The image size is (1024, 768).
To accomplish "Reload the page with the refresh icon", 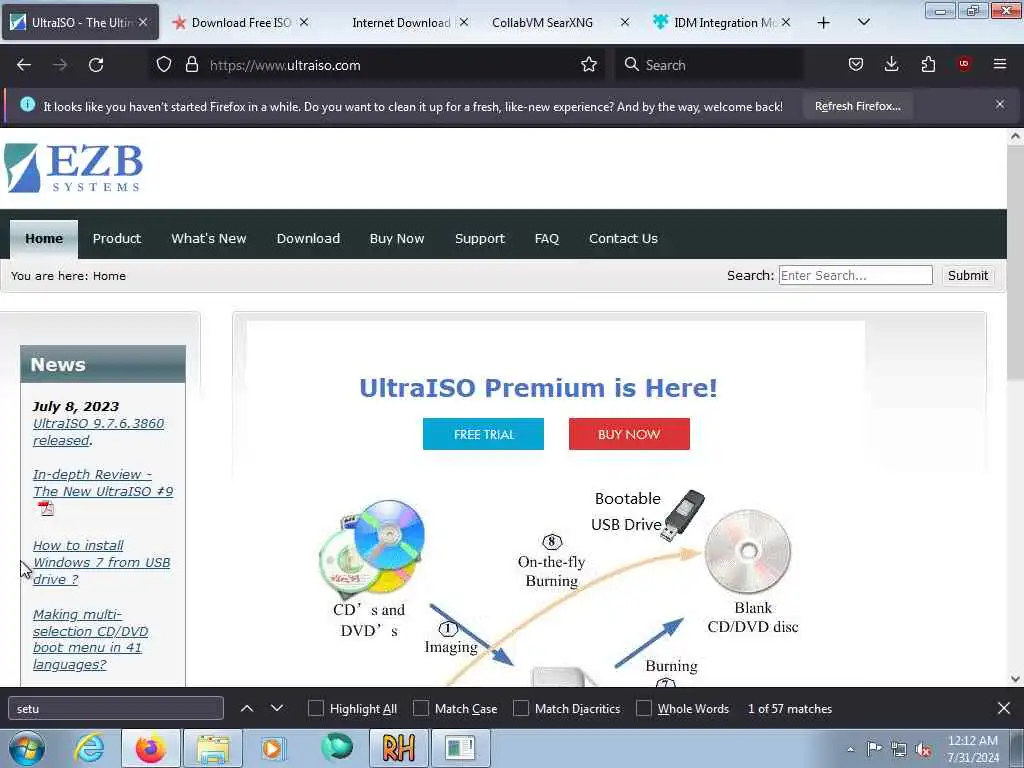I will click(x=96, y=65).
